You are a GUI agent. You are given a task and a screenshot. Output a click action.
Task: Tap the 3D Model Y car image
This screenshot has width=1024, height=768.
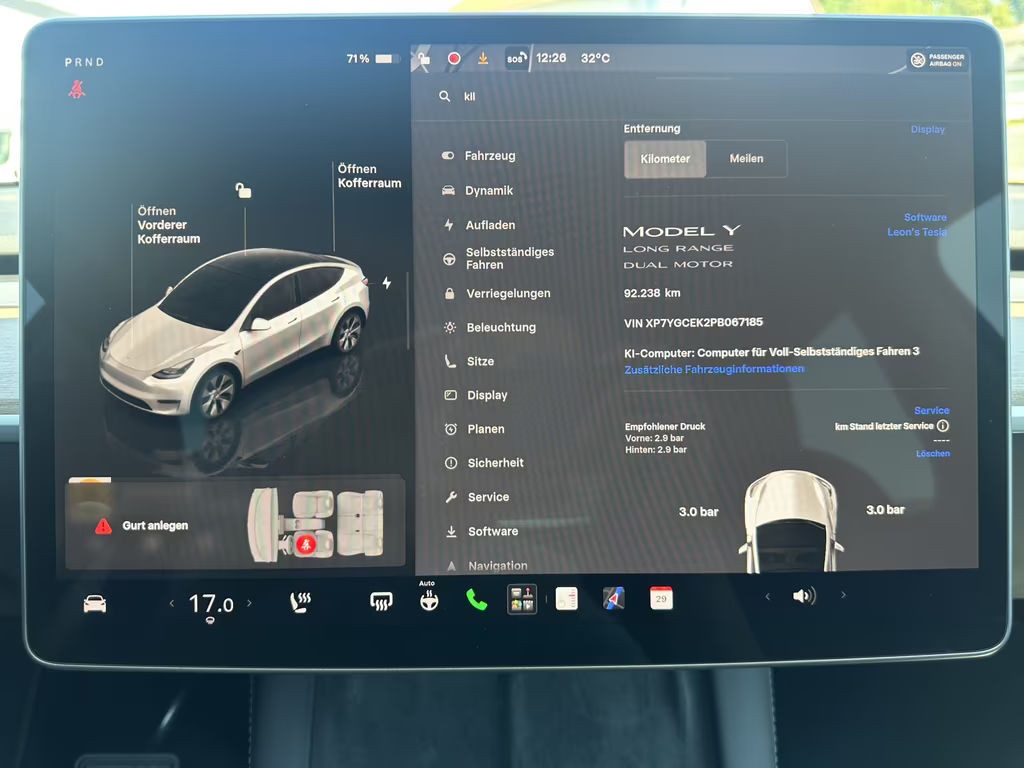pyautogui.click(x=235, y=333)
